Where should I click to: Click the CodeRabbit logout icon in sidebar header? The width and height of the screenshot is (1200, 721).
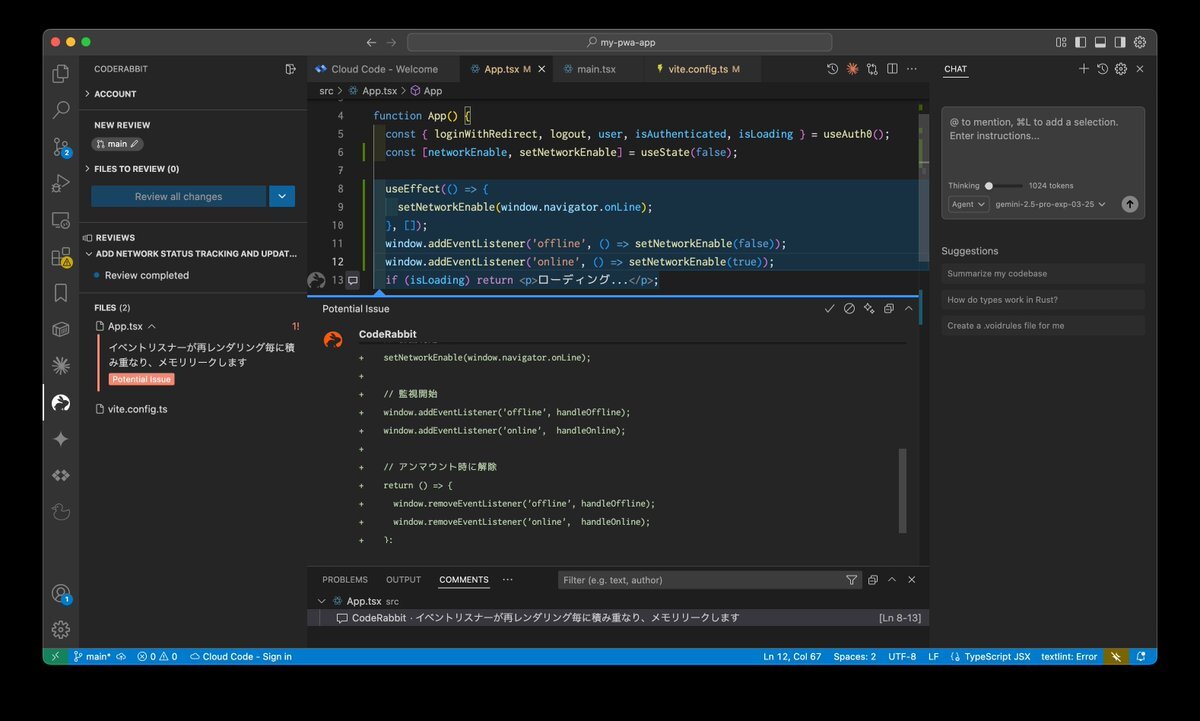pos(290,69)
